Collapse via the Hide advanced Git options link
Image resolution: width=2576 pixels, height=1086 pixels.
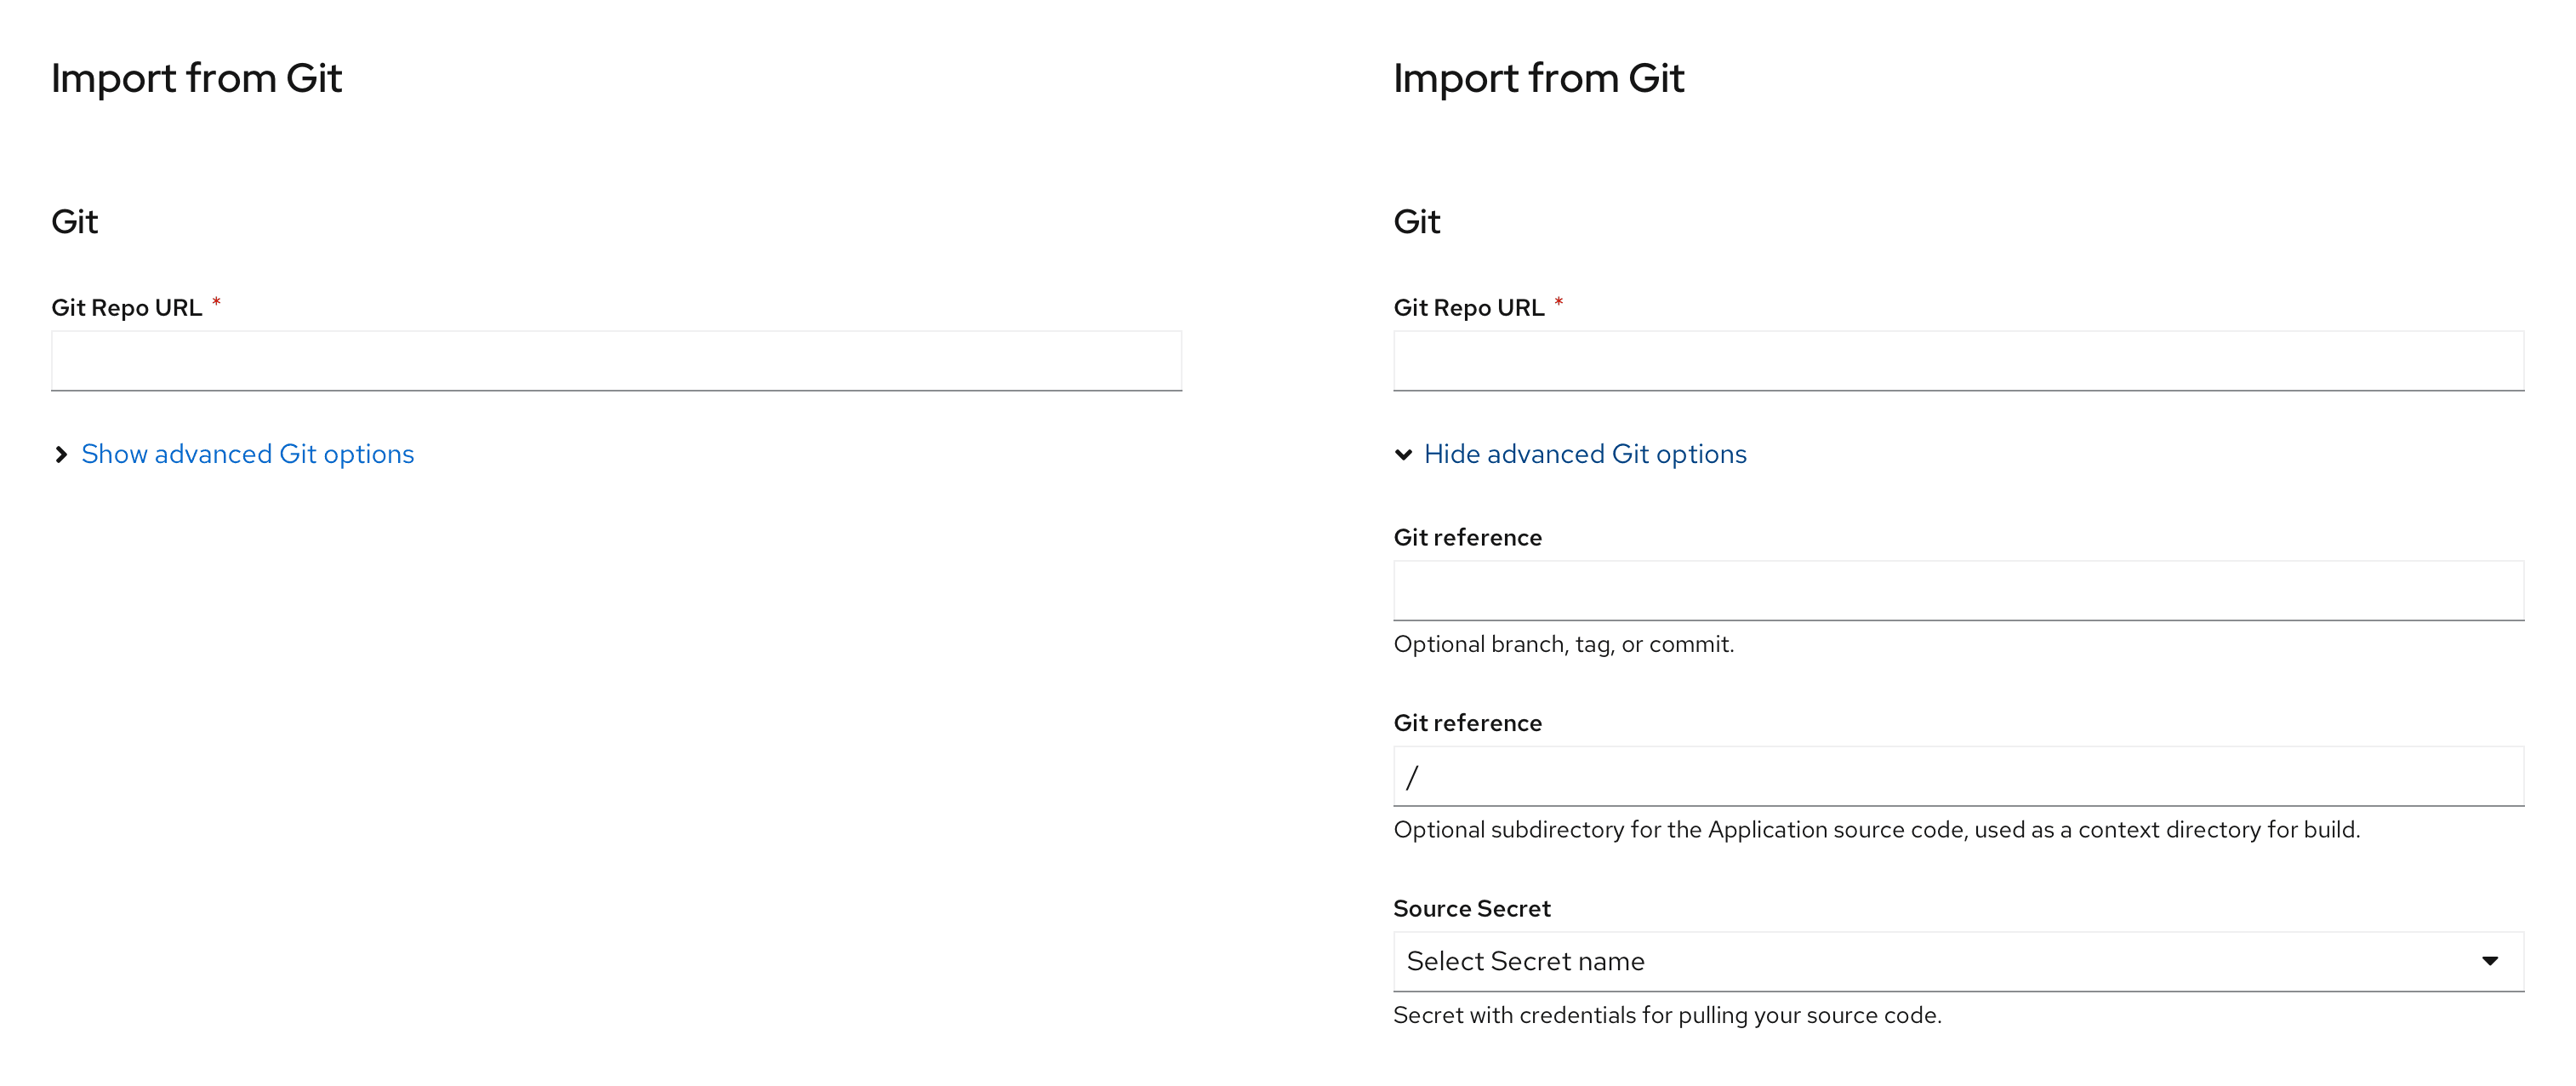pos(1584,455)
